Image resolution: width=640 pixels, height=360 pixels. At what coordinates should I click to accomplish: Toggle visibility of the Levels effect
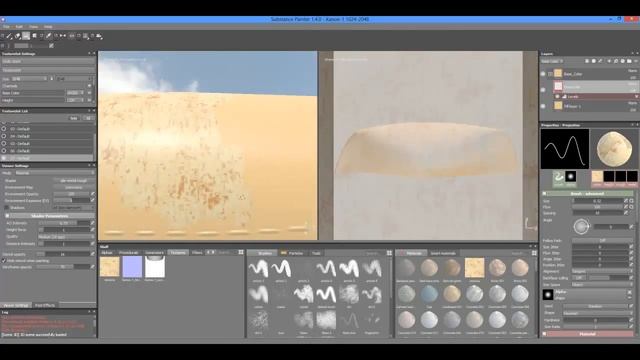[x=557, y=96]
